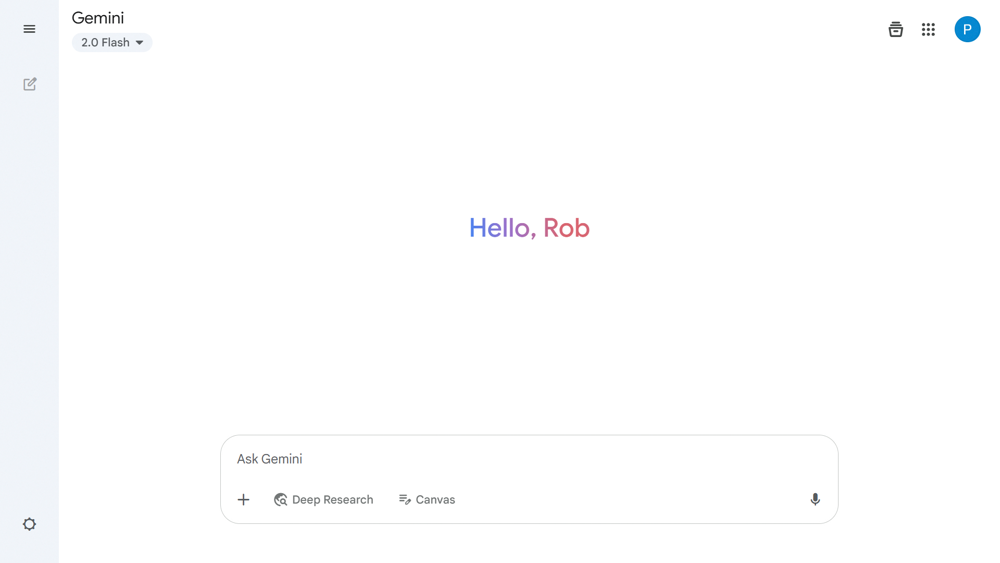Click the word 'Rob' in the greeting

[x=566, y=228]
